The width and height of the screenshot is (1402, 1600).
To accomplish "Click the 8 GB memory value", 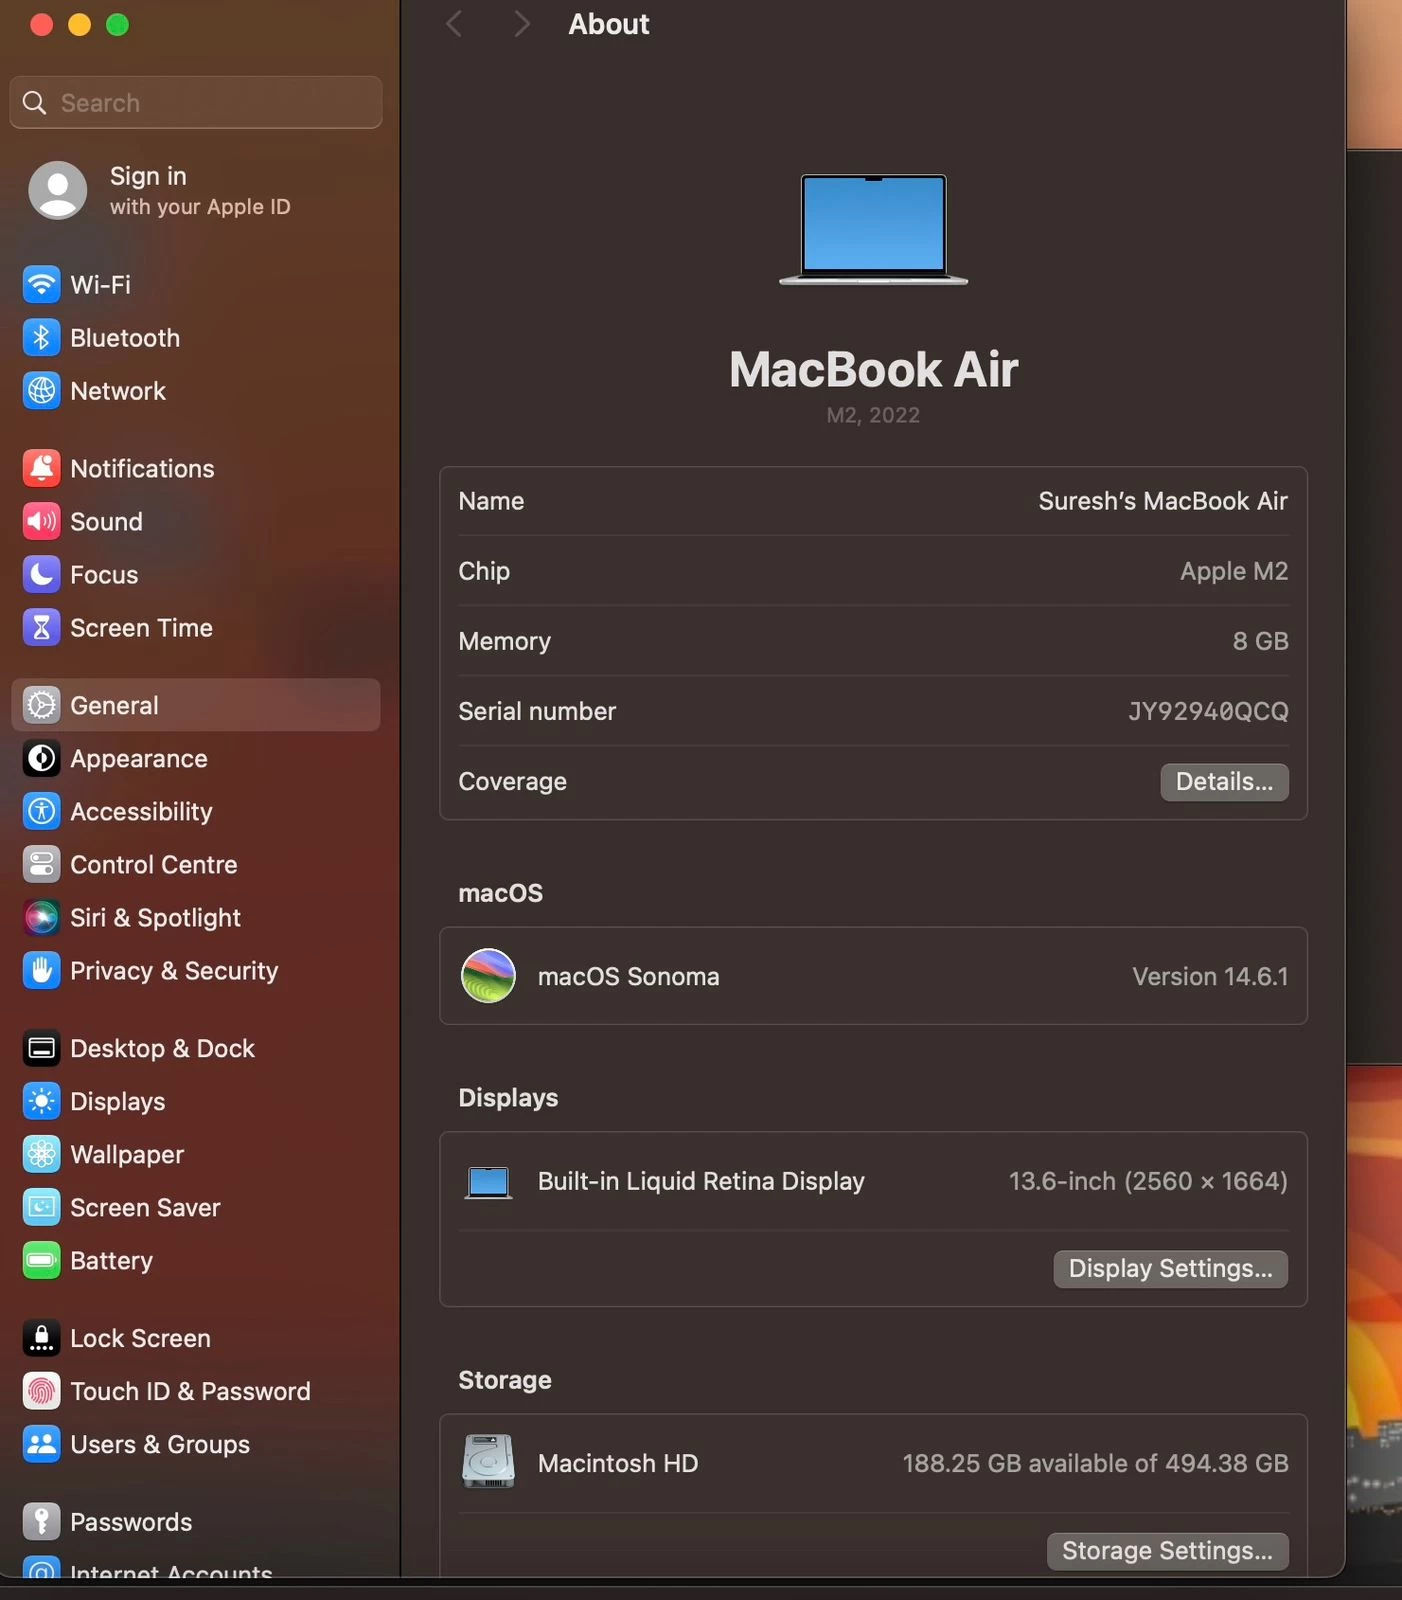I will point(1260,641).
